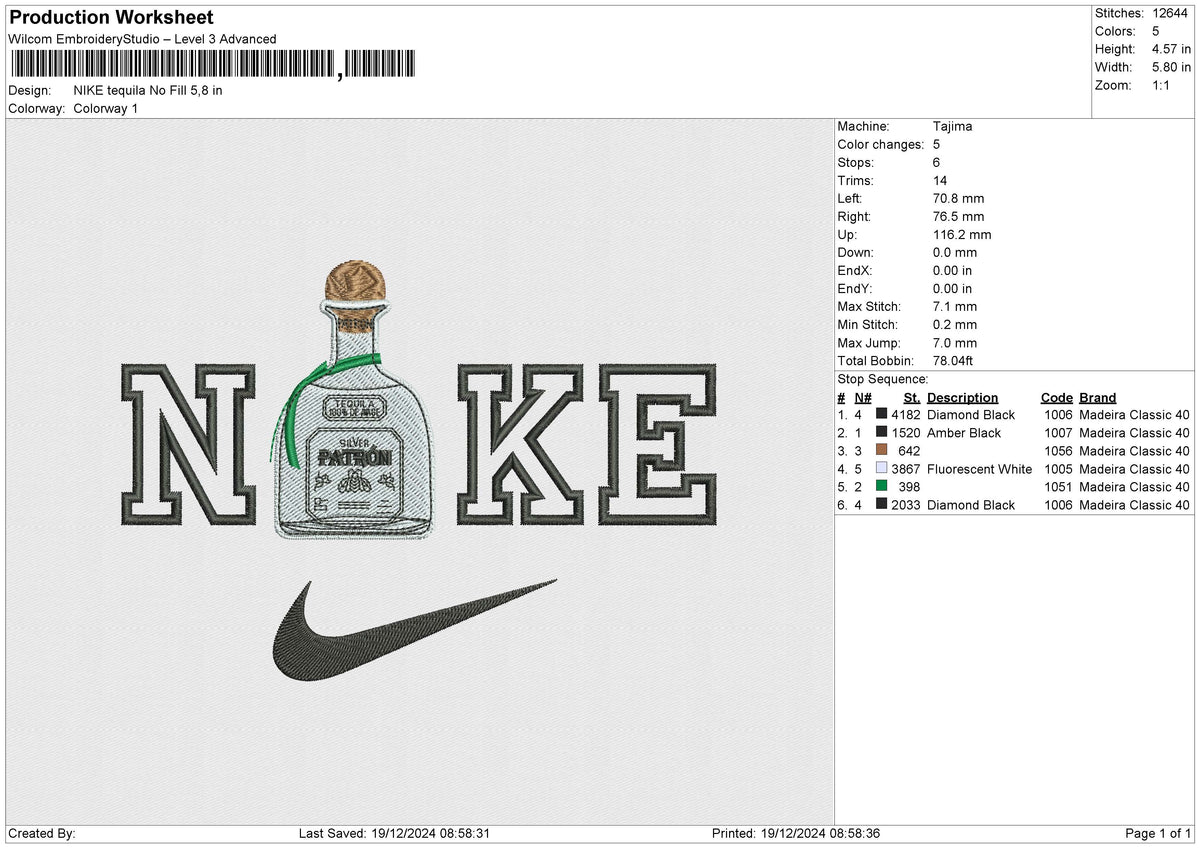This screenshot has height=848, width=1200.
Task: Click the "Stop Sequence:" heading
Action: point(883,379)
